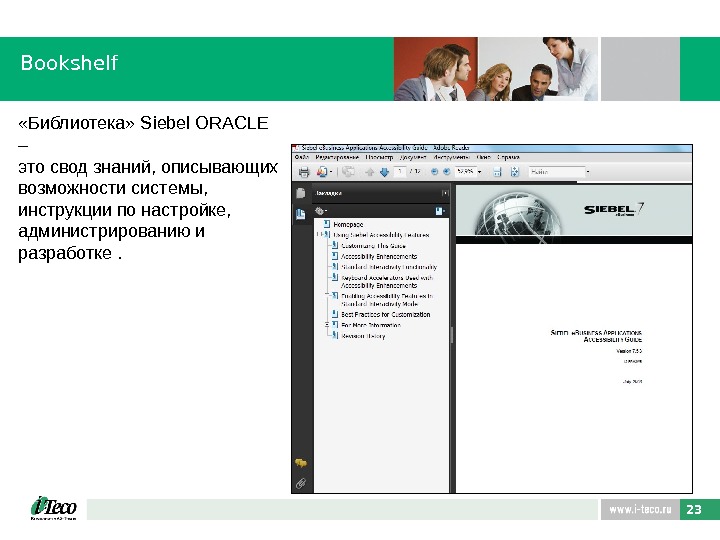Click the Siebel 7 logo on PDF cover
720x540 pixels.
click(613, 209)
